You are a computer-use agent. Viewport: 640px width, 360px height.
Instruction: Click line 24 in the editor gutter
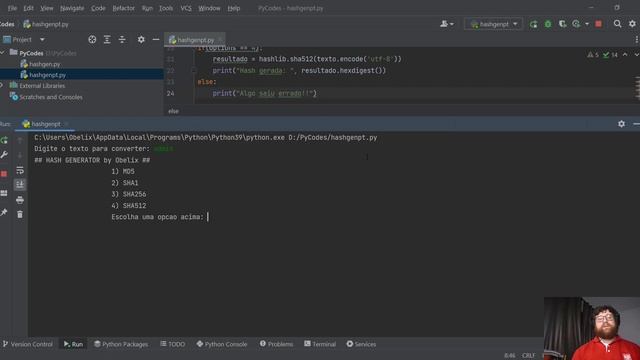170,93
